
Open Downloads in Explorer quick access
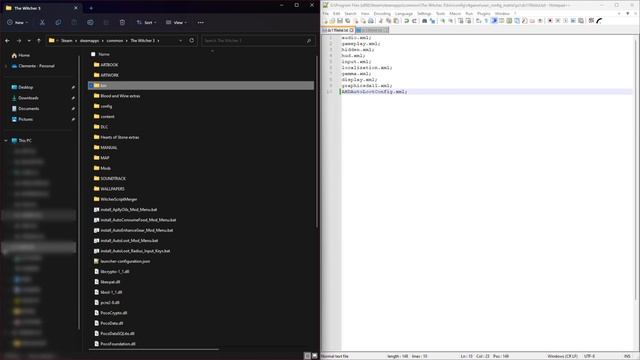click(28, 98)
